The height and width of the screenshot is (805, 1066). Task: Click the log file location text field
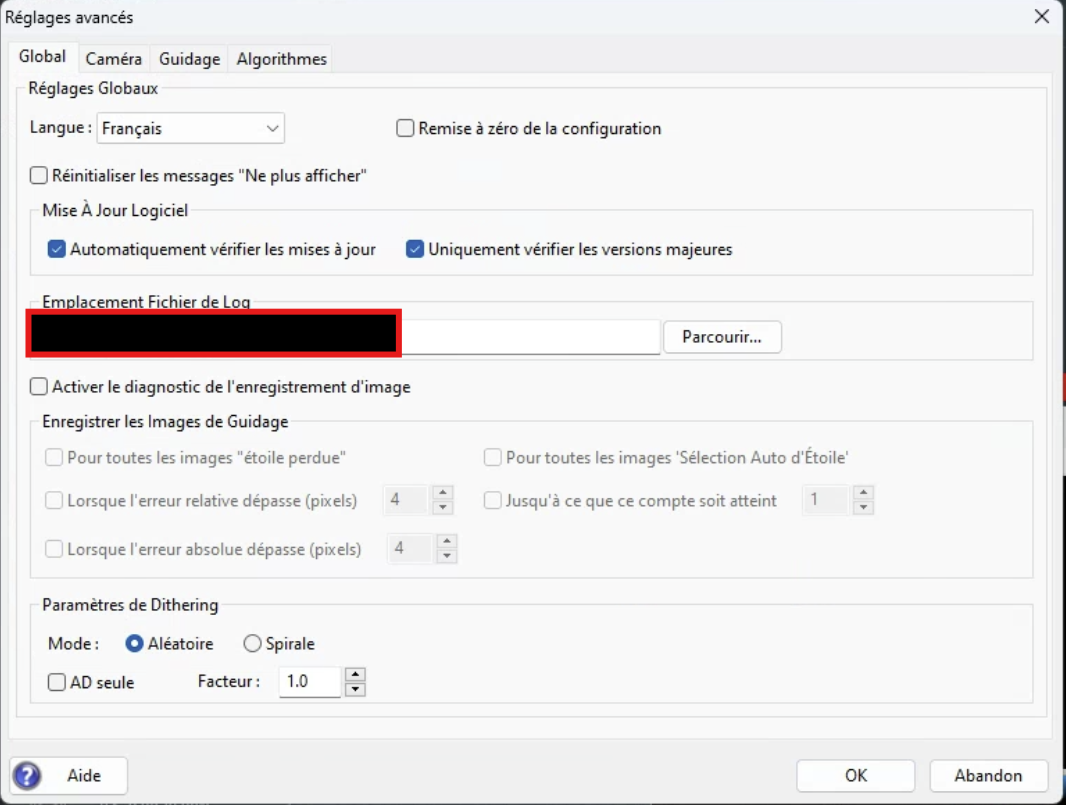pyautogui.click(x=345, y=337)
